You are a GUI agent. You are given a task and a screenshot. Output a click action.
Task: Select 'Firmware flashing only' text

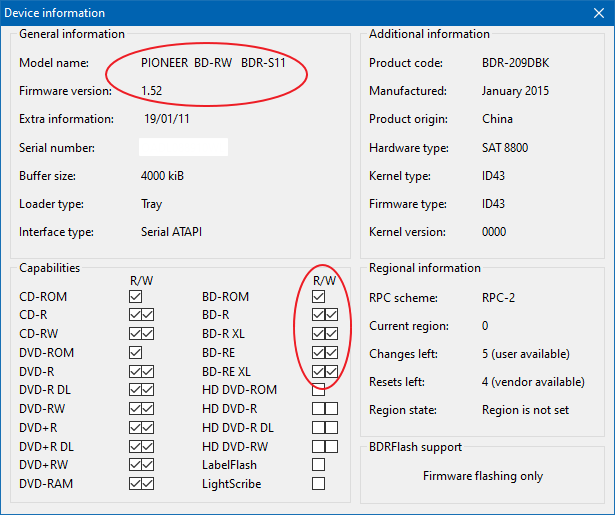pyautogui.click(x=483, y=476)
